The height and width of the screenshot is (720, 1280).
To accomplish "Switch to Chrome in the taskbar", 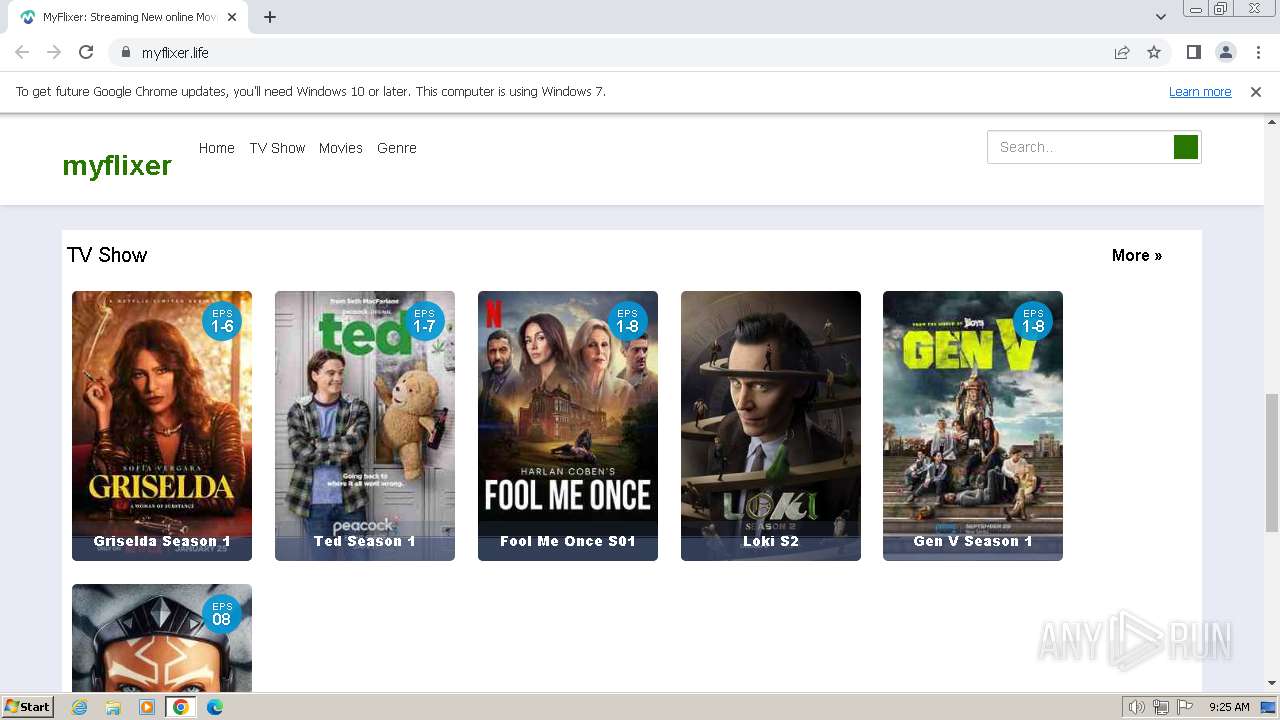I will tap(180, 707).
